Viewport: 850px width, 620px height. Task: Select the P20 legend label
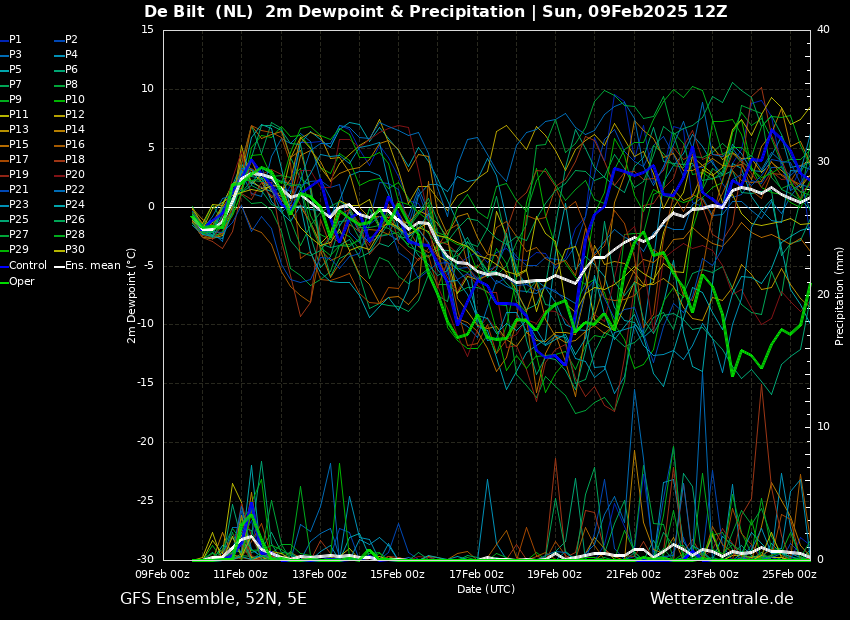click(70, 175)
